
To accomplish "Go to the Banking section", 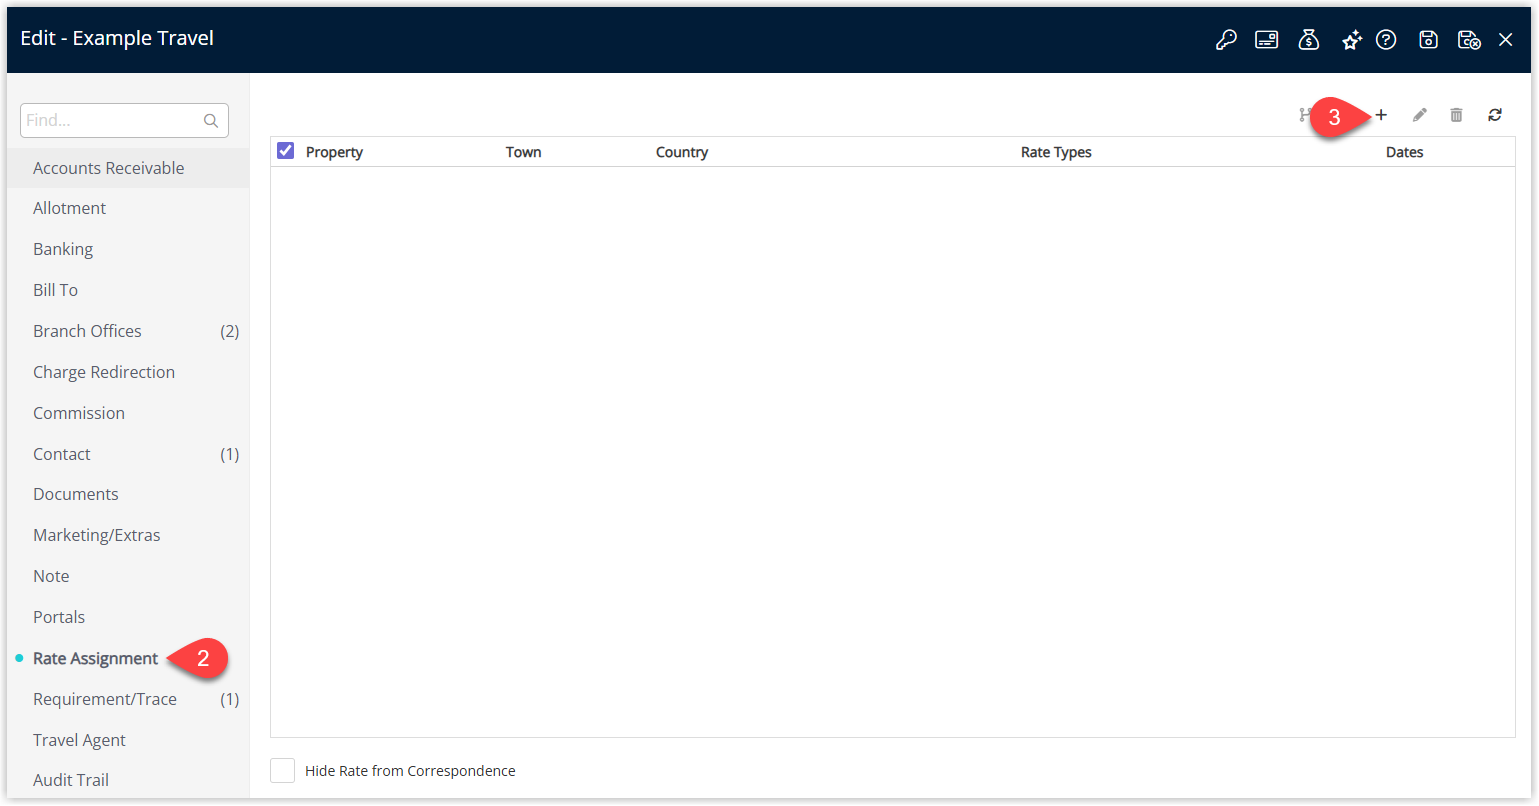I will [x=128, y=249].
